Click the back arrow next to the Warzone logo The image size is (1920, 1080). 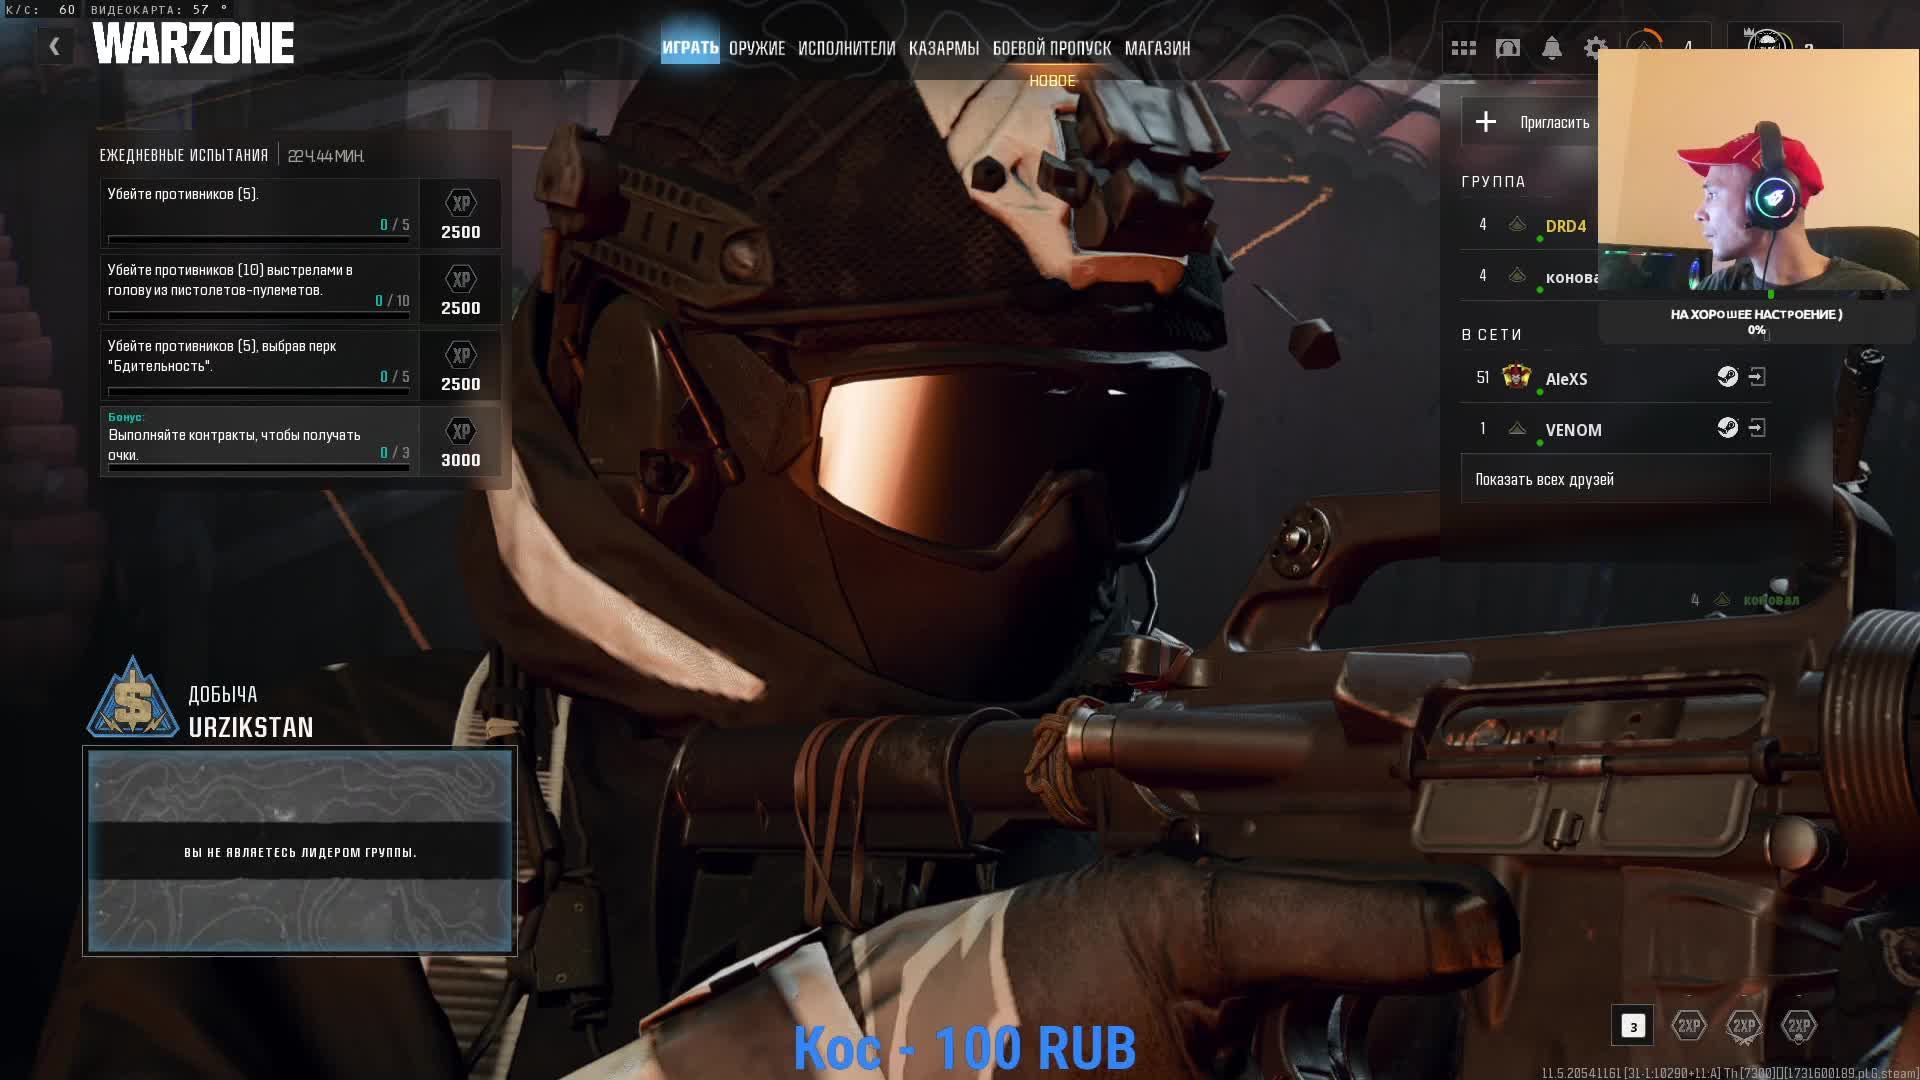54,46
